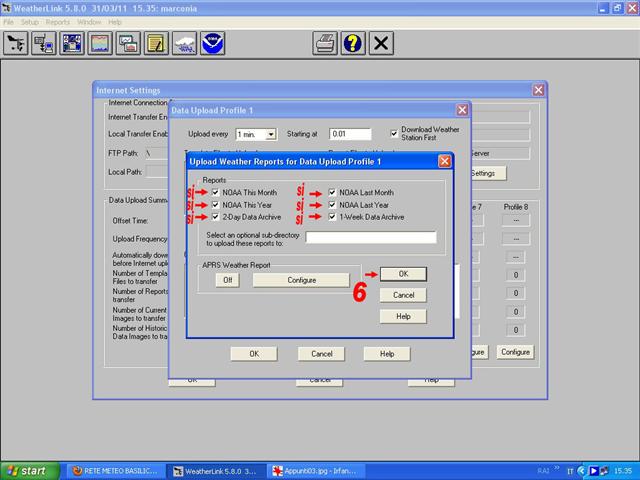Open the plot graph toolbar icon
640x480 pixels.
click(x=100, y=43)
